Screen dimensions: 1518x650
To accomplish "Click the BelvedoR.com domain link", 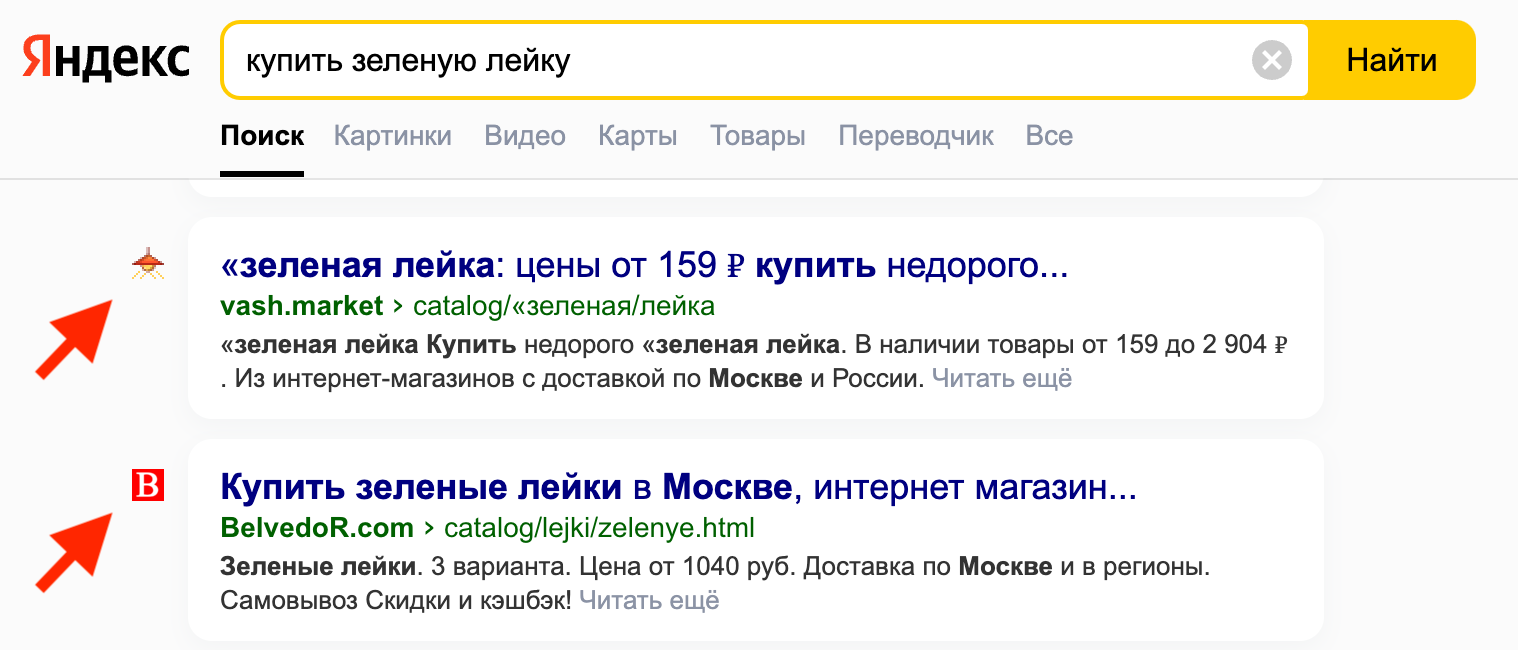I will pos(316,527).
